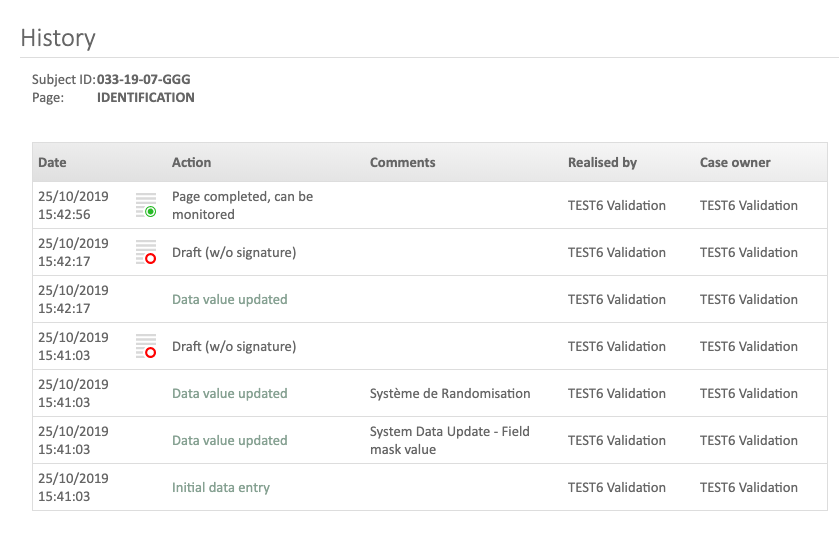This screenshot has width=839, height=551.
Task: Click the IDENTIFICATION page name
Action: [x=145, y=98]
